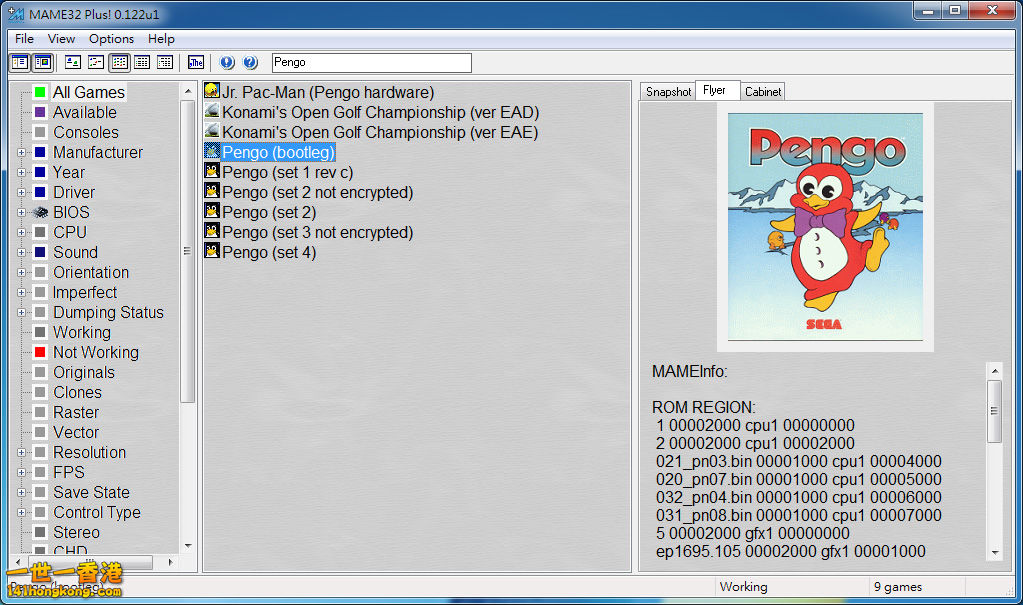Click the About toolbar icon
The height and width of the screenshot is (605, 1023).
(227, 63)
